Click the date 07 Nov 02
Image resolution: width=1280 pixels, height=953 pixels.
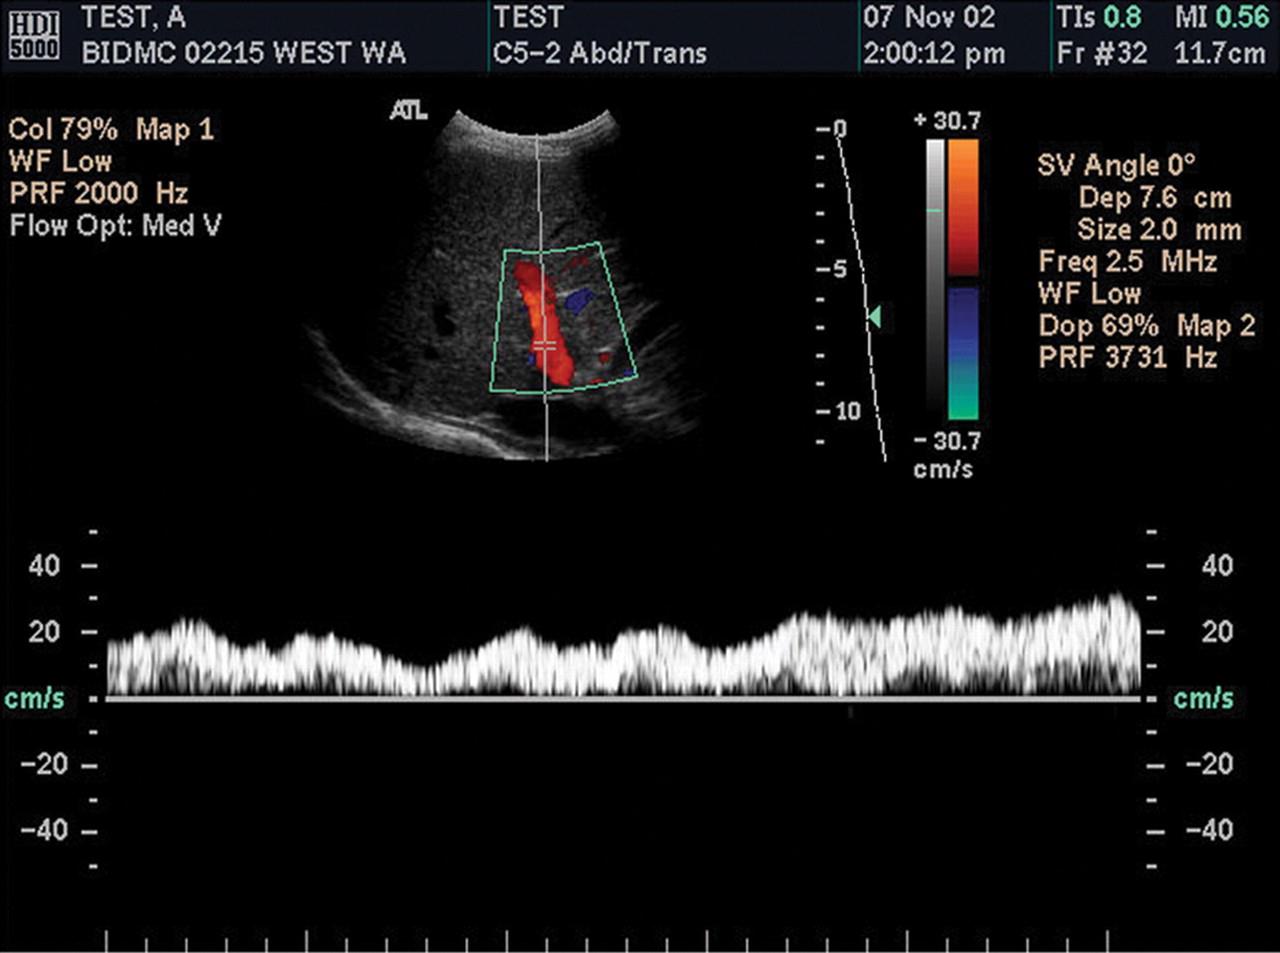930,18
